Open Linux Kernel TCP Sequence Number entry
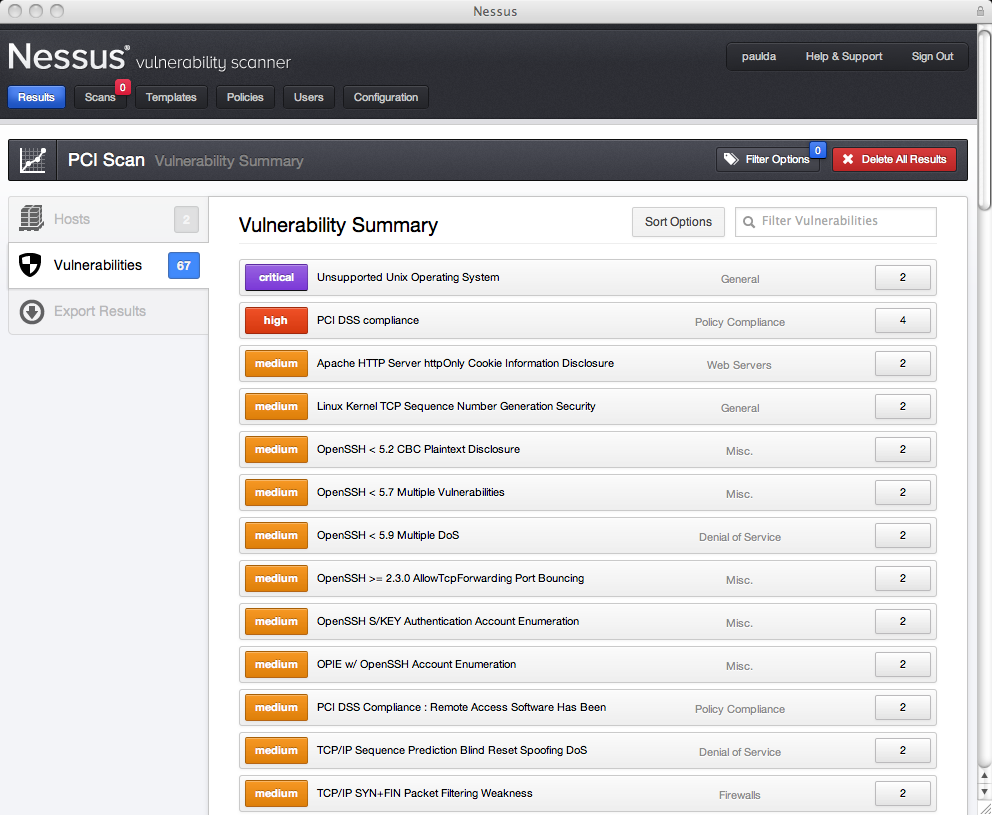Viewport: 992px width, 815px height. (x=588, y=406)
